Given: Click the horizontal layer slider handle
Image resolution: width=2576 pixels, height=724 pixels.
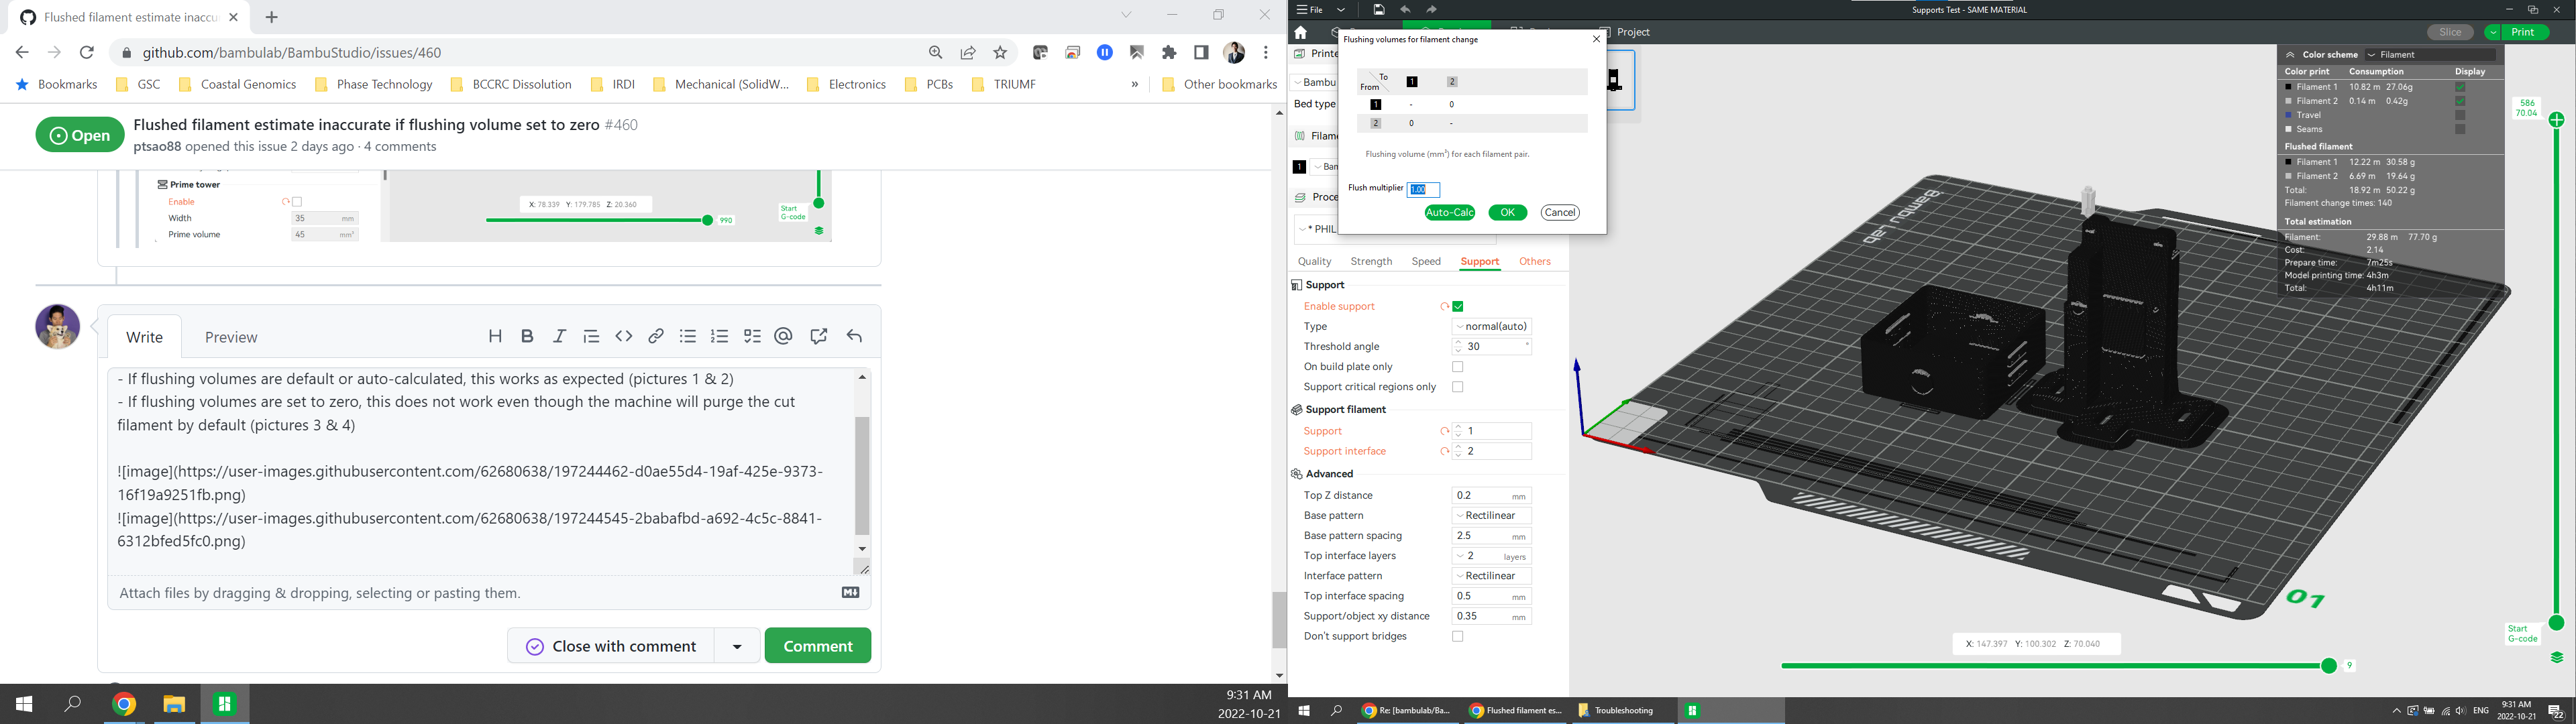Looking at the screenshot, I should [x=2329, y=666].
